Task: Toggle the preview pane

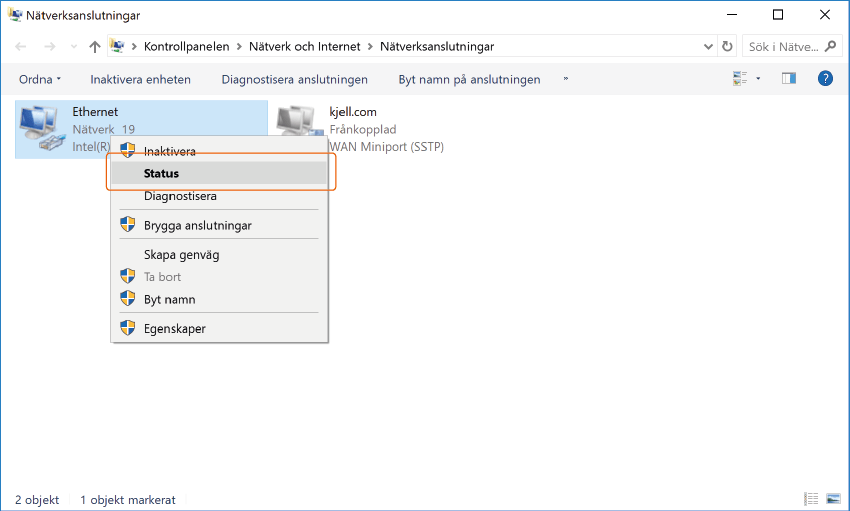Action: pos(789,79)
